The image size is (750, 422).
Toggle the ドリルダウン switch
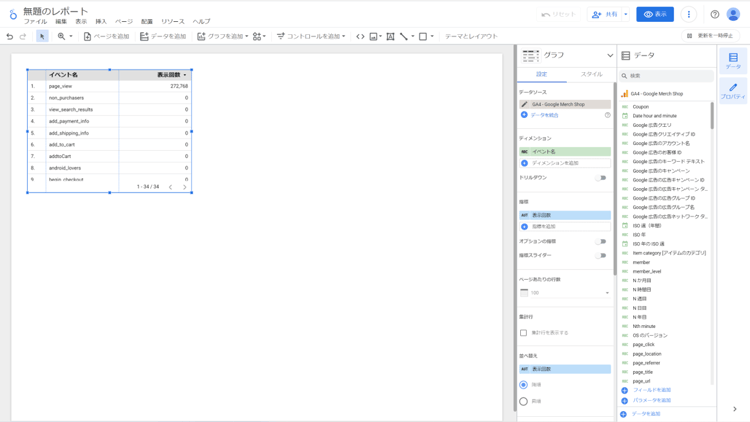[601, 178]
